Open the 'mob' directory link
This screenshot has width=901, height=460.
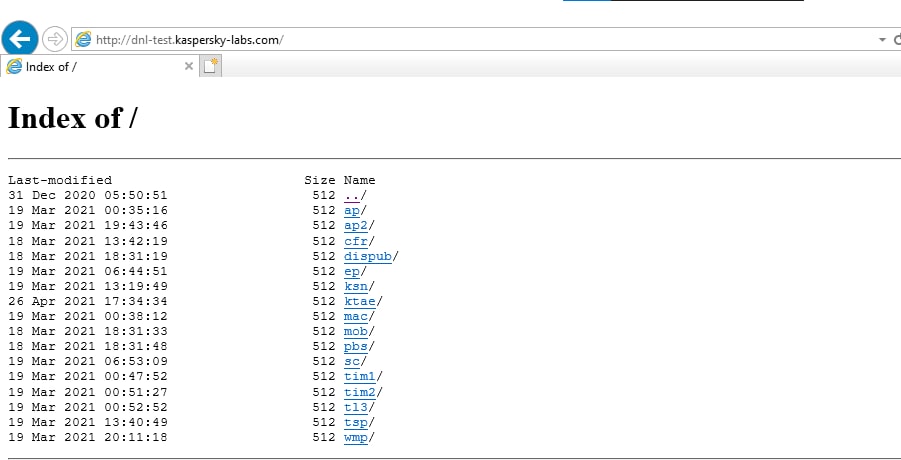tap(356, 331)
